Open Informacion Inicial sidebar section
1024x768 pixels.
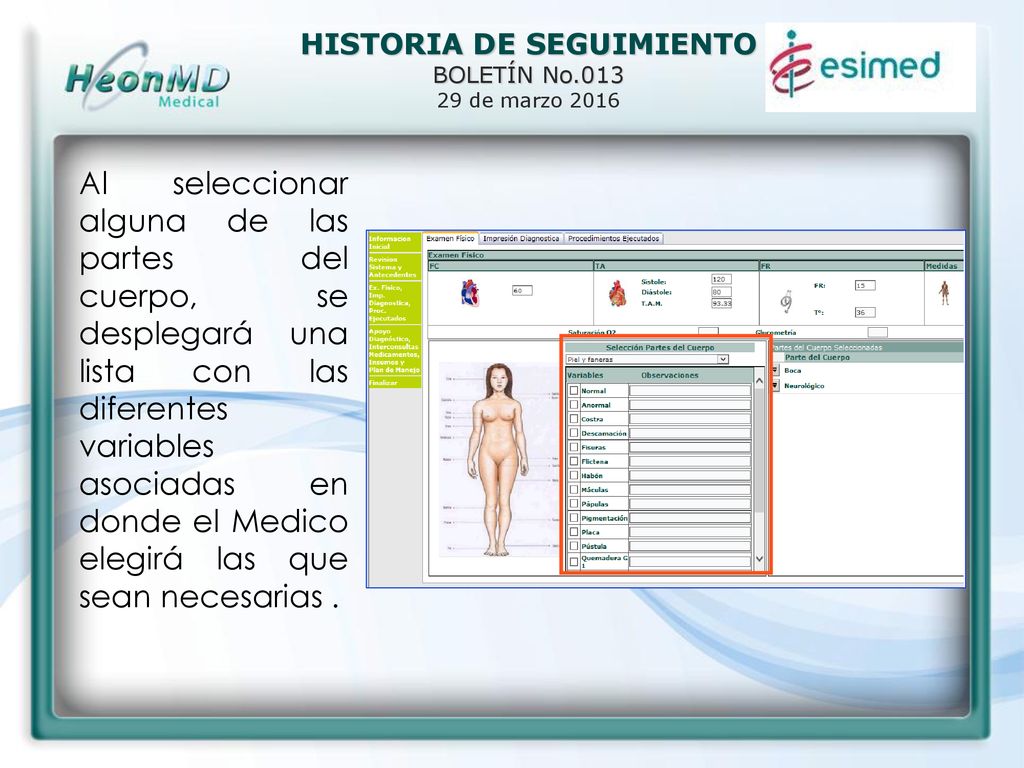(x=394, y=242)
